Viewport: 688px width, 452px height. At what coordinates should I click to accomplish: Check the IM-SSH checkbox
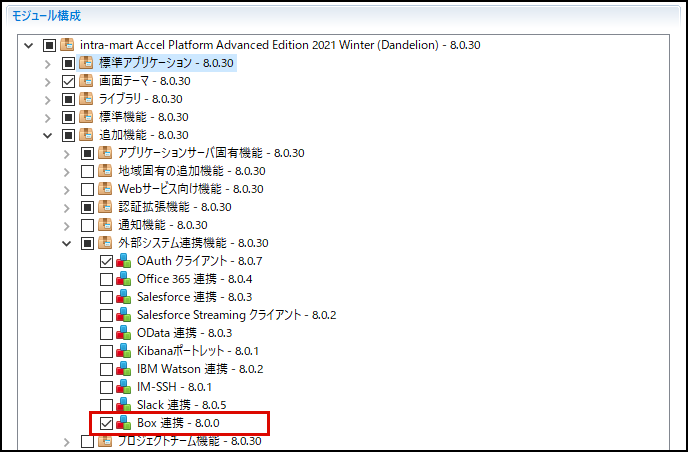pos(106,387)
